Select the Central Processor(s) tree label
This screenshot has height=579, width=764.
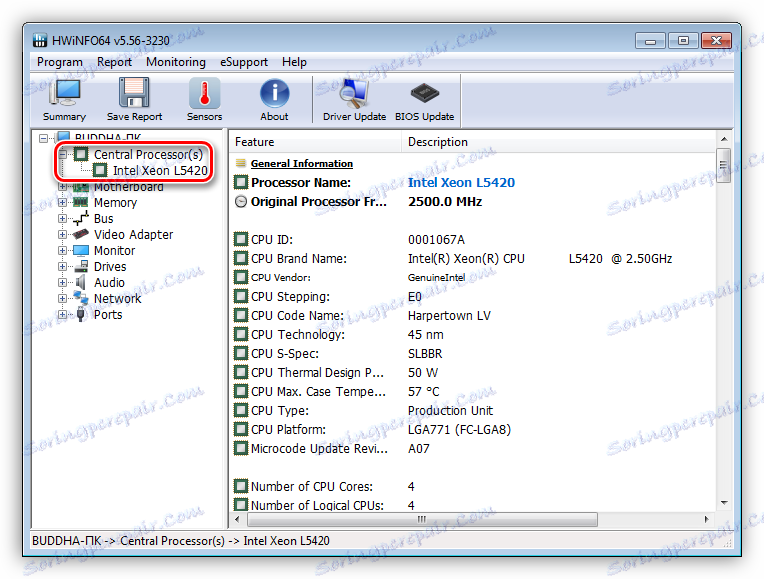[148, 154]
